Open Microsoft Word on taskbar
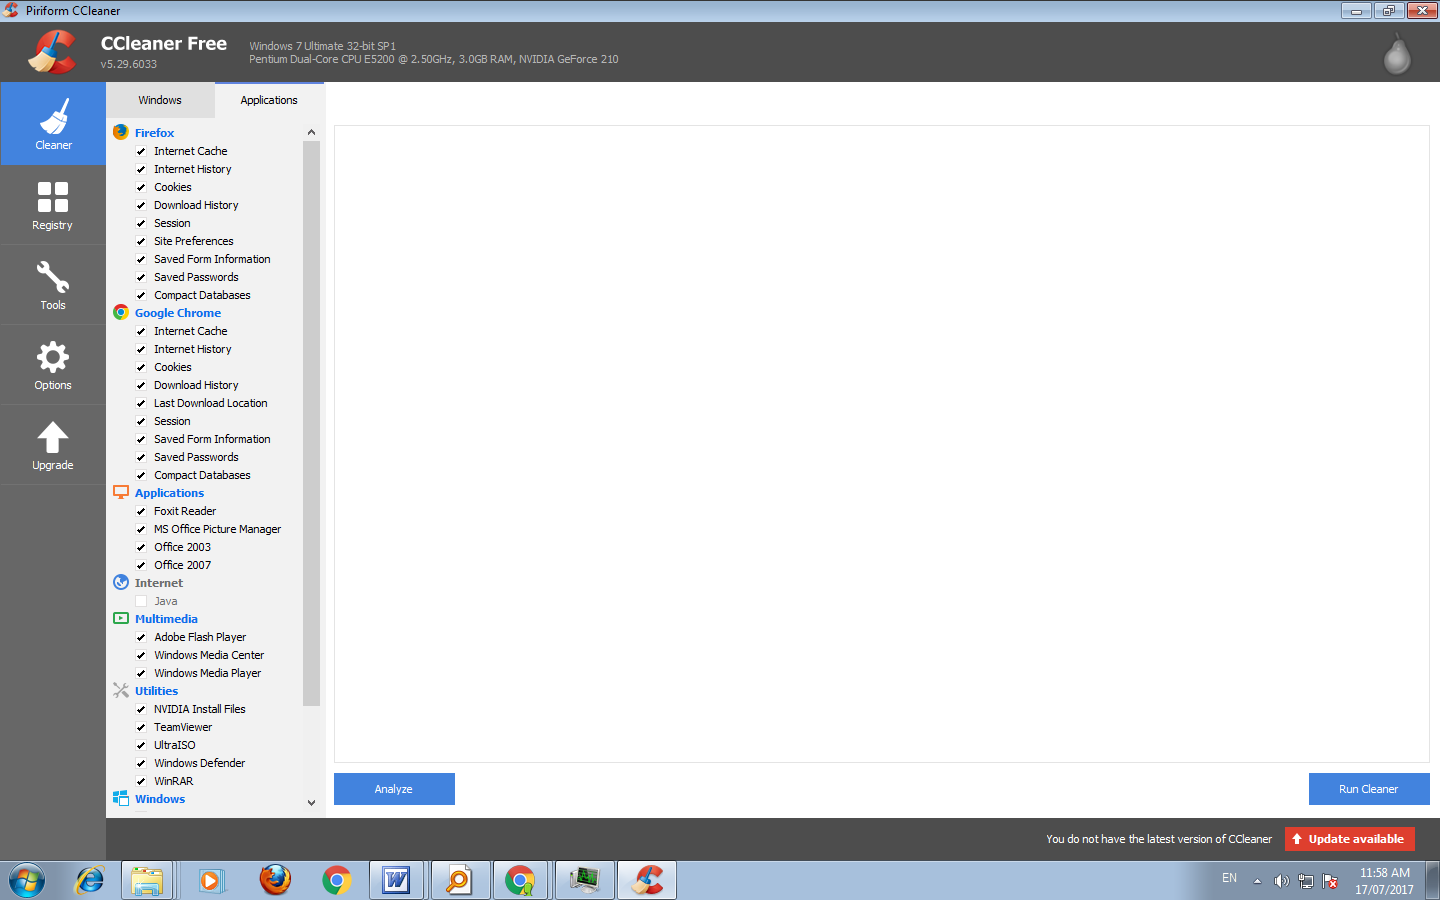 click(x=397, y=880)
